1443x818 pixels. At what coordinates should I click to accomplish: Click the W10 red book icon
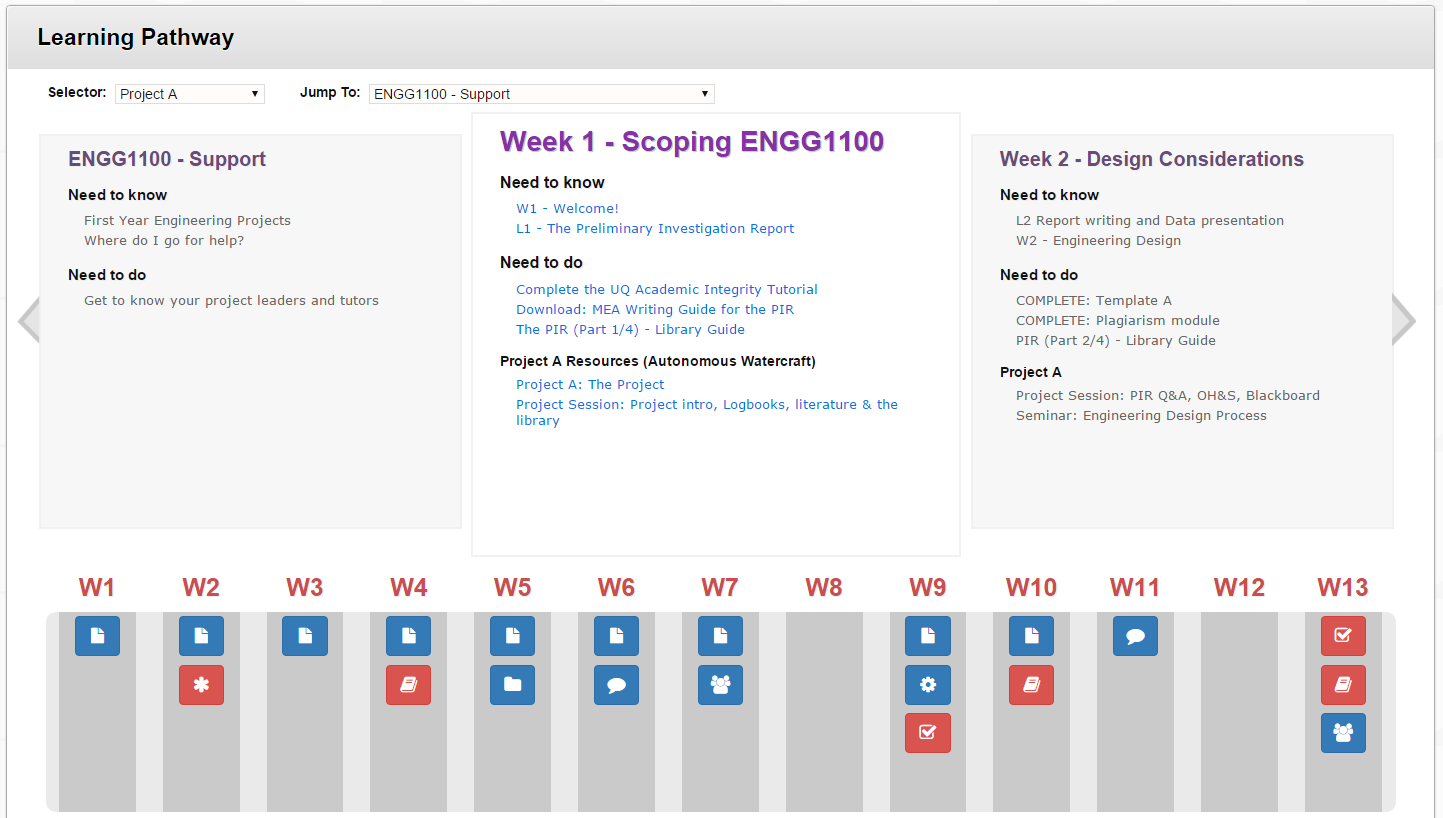[1031, 685]
